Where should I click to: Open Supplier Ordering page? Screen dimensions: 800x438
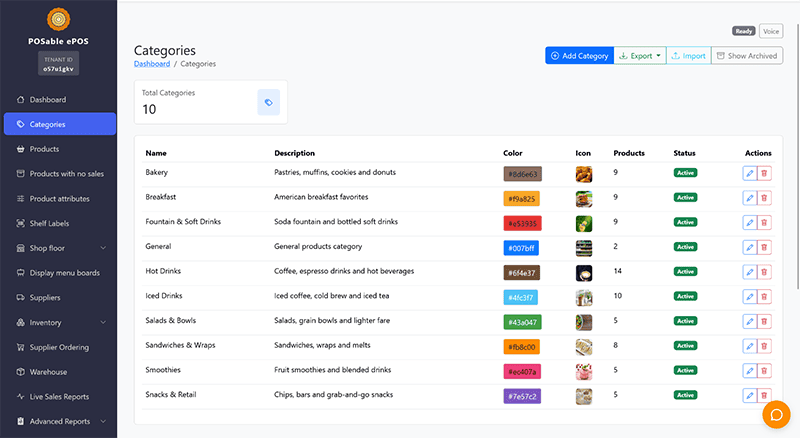point(60,347)
